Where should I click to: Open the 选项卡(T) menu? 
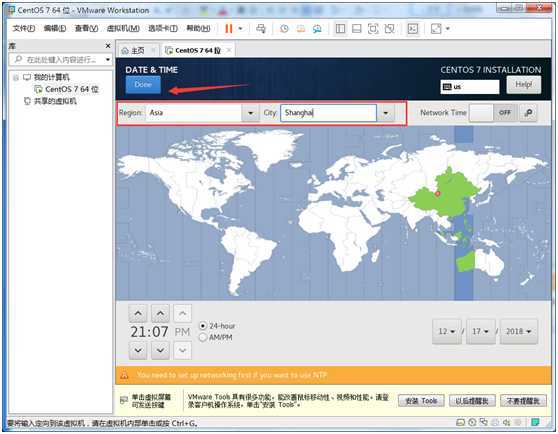[x=163, y=28]
